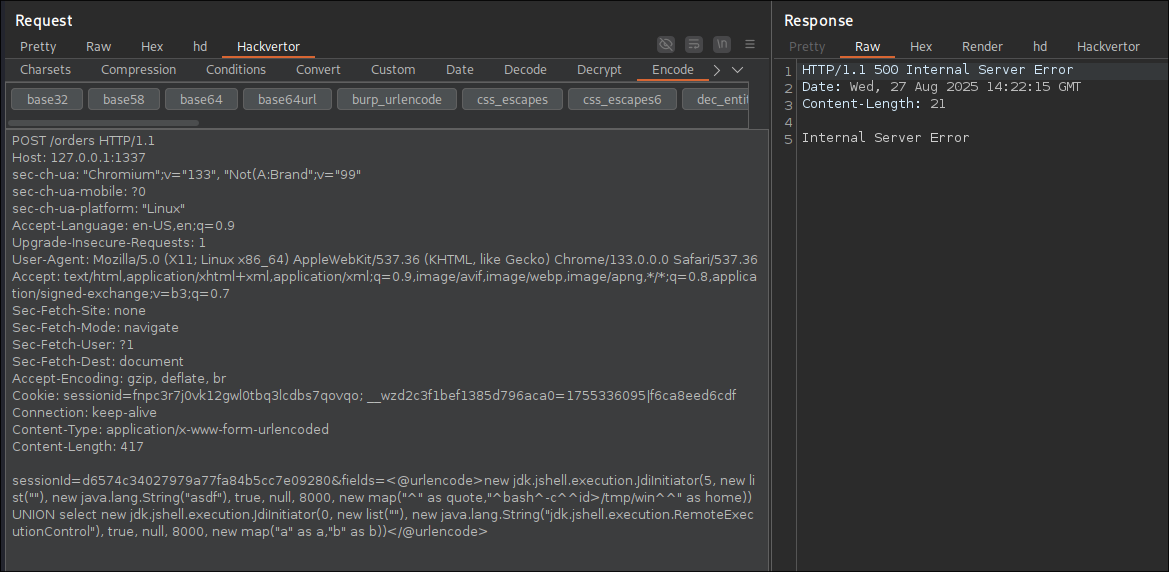Click the Accept-Encoding header line
Viewport: 1169px width, 572px height.
(119, 378)
